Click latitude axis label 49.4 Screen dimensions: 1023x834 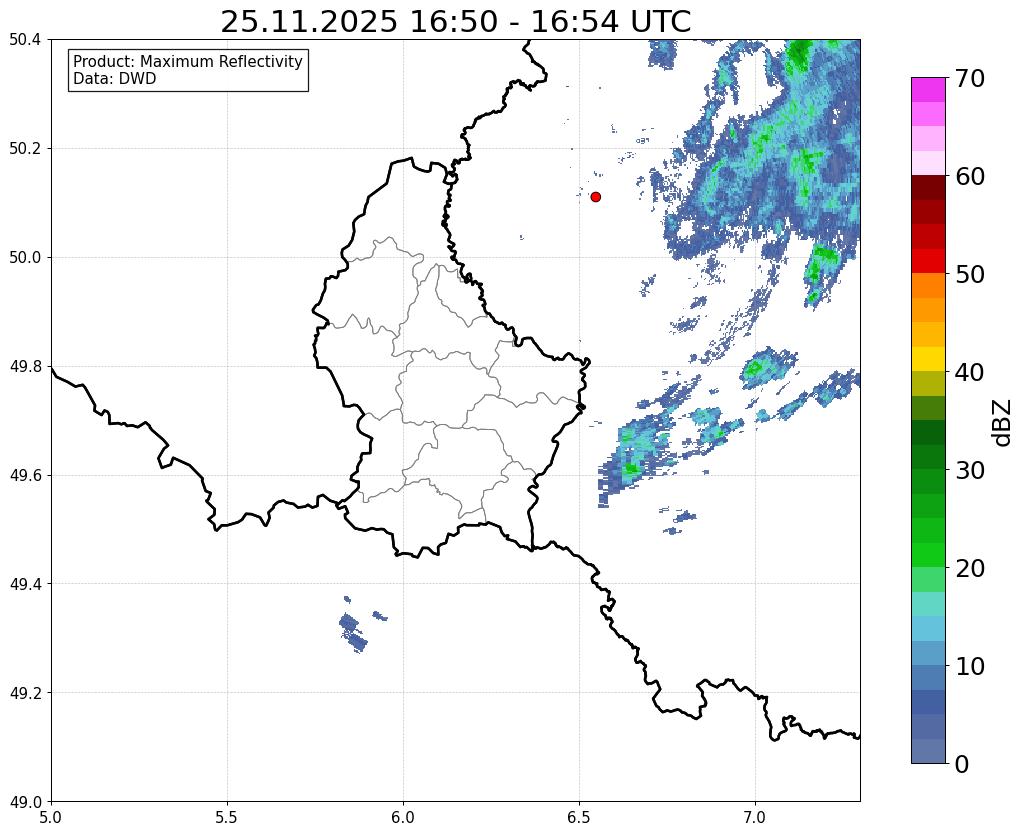(25, 584)
